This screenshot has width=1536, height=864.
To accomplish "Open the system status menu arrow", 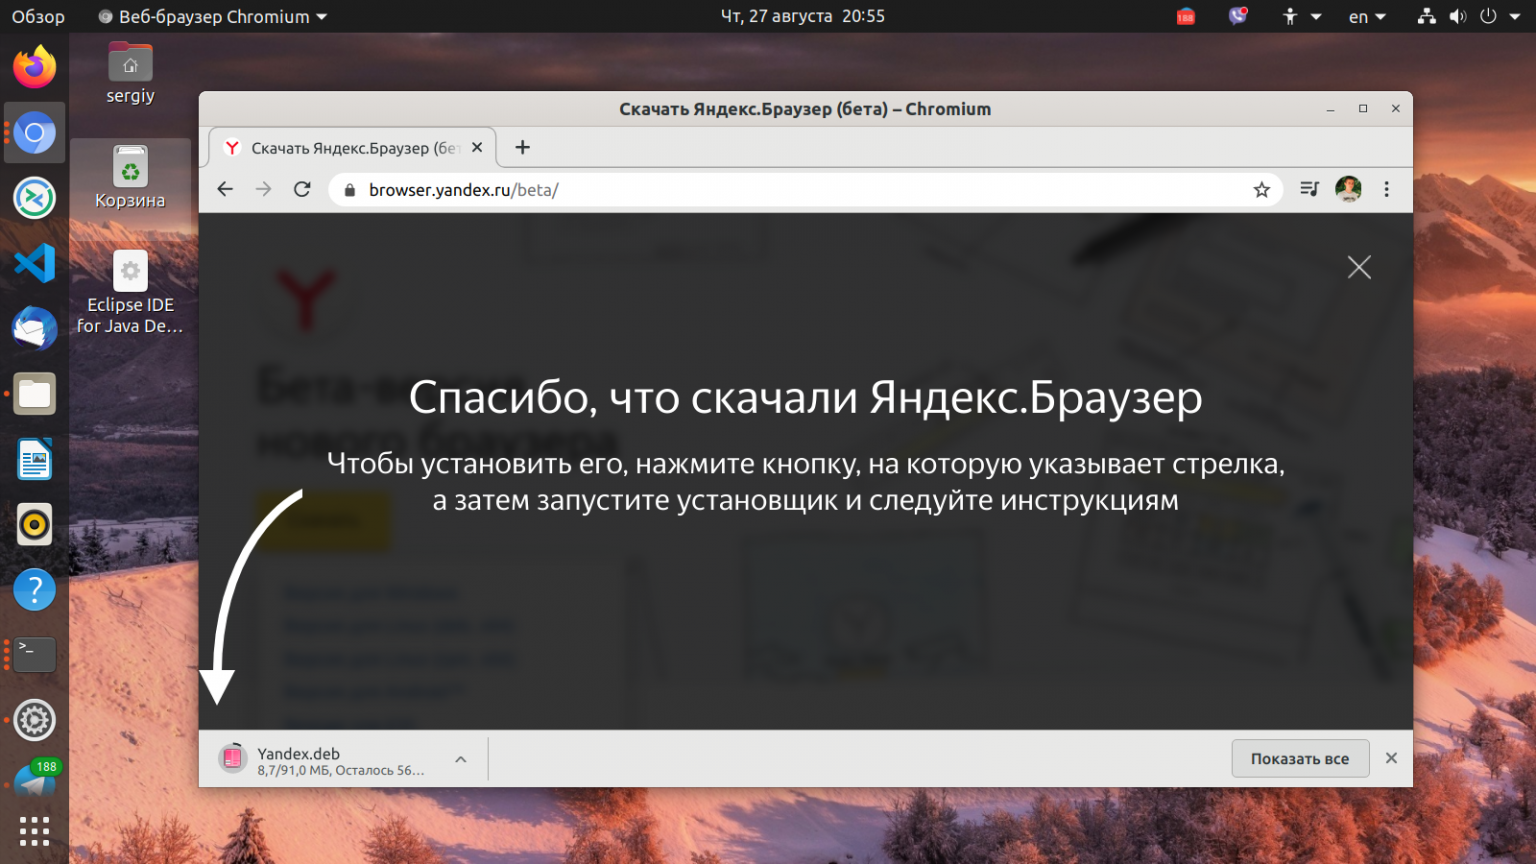I will click(x=1516, y=16).
